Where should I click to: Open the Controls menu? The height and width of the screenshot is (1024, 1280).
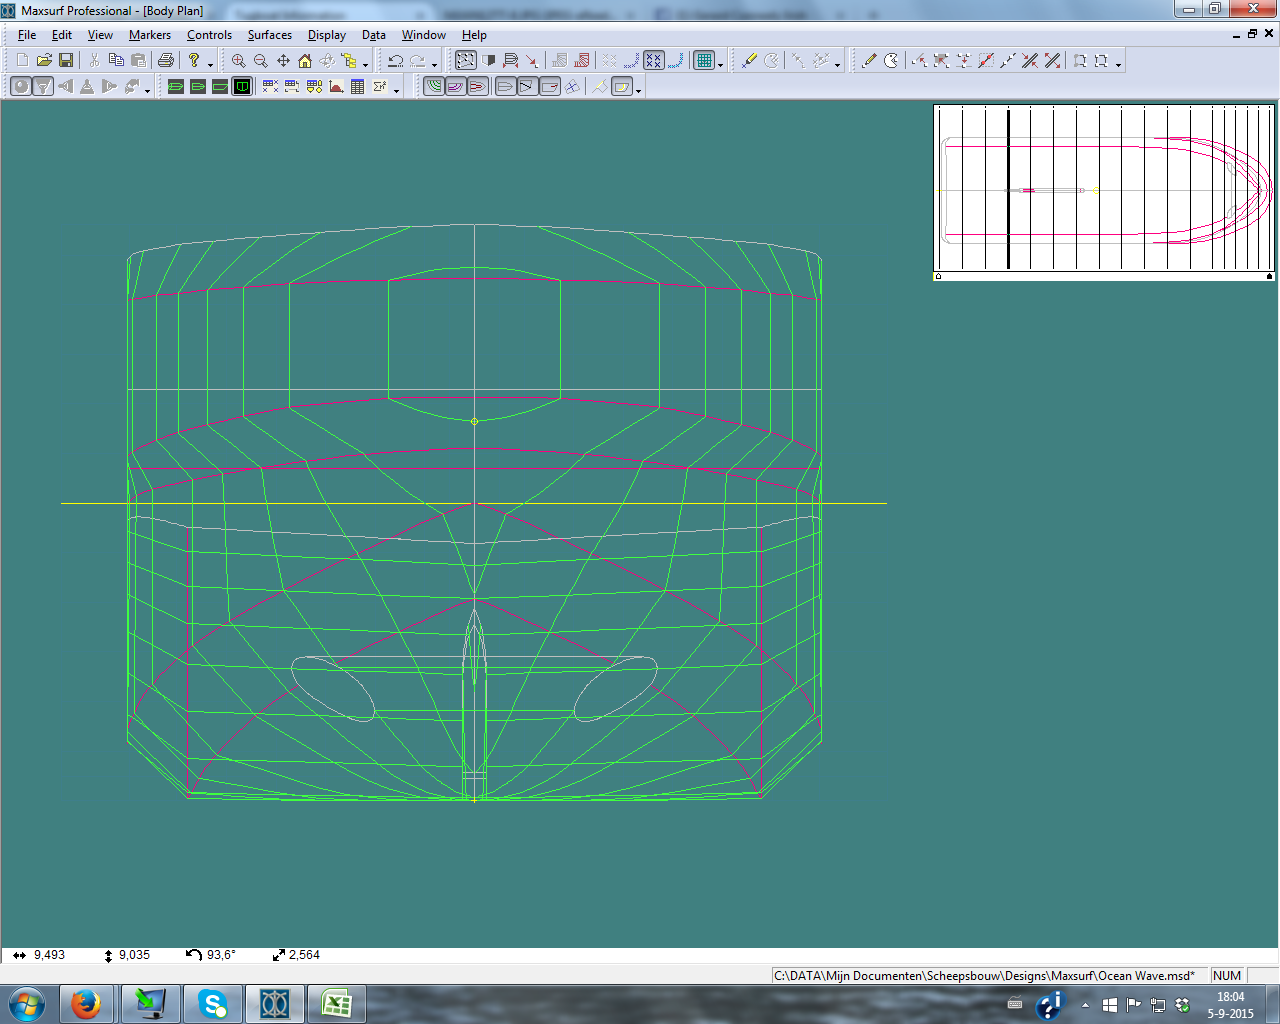(x=209, y=35)
